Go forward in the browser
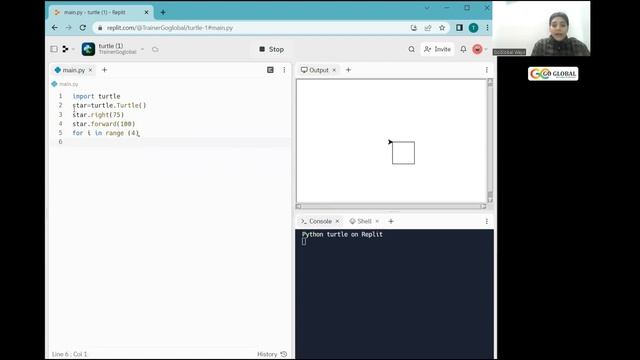Image resolution: width=640 pixels, height=360 pixels. pyautogui.click(x=69, y=28)
